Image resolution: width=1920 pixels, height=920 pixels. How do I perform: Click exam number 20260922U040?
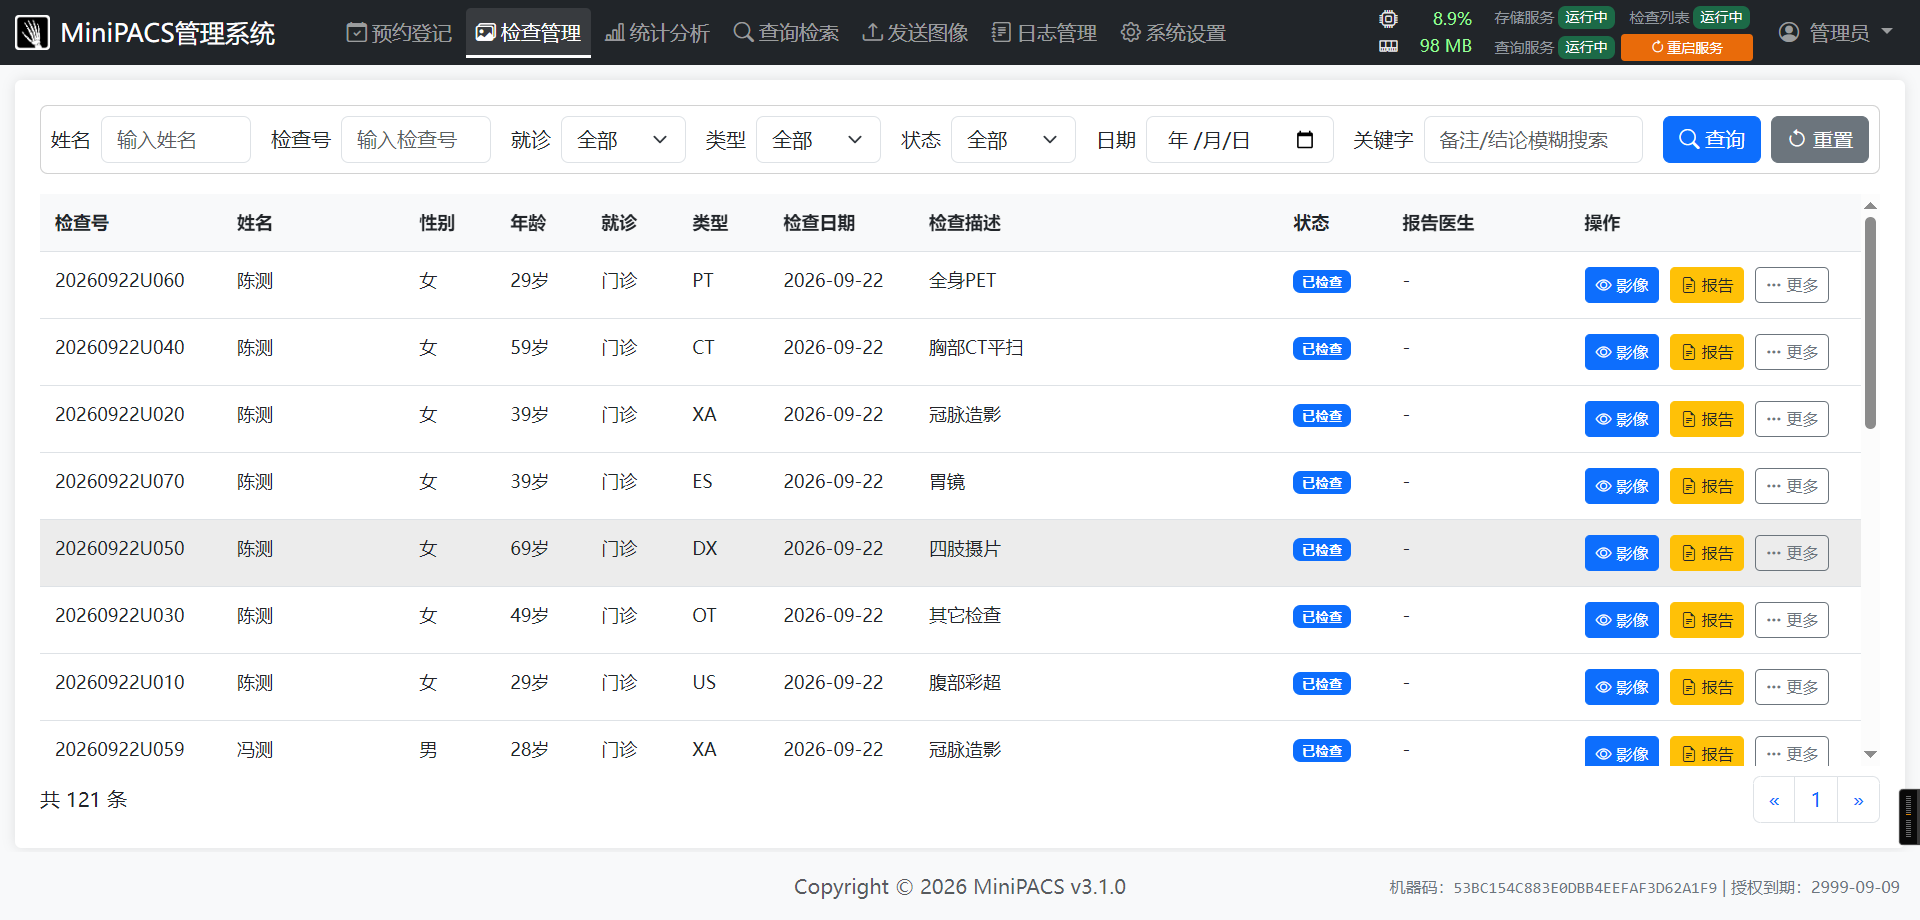(x=120, y=348)
